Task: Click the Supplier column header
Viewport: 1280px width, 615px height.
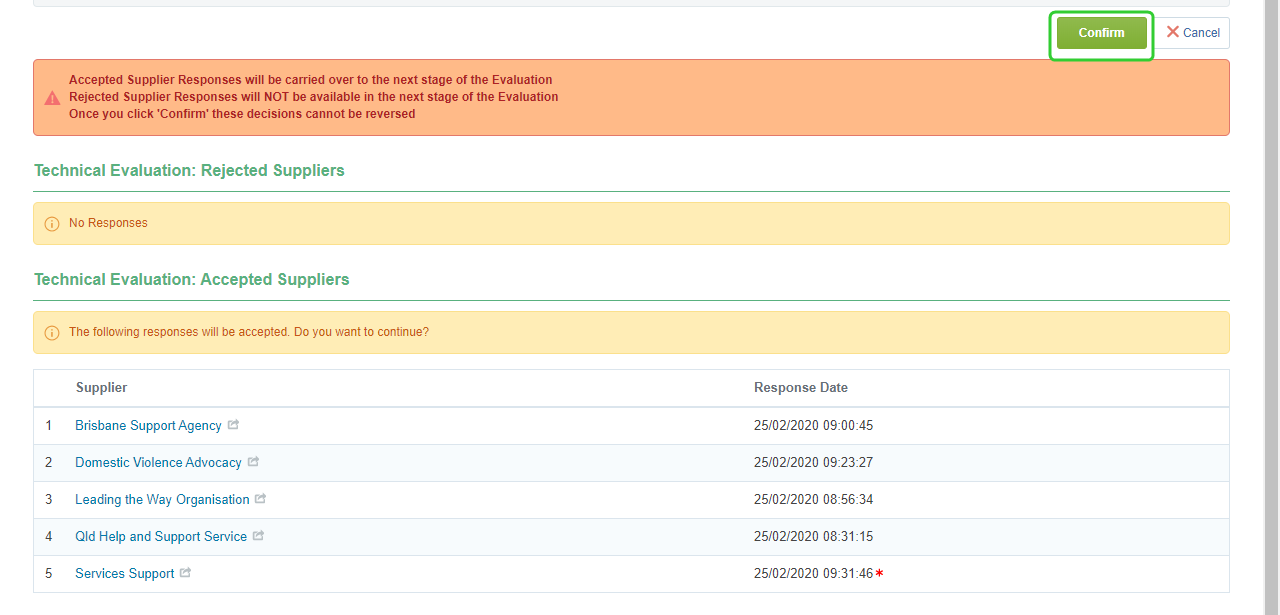Action: point(102,388)
